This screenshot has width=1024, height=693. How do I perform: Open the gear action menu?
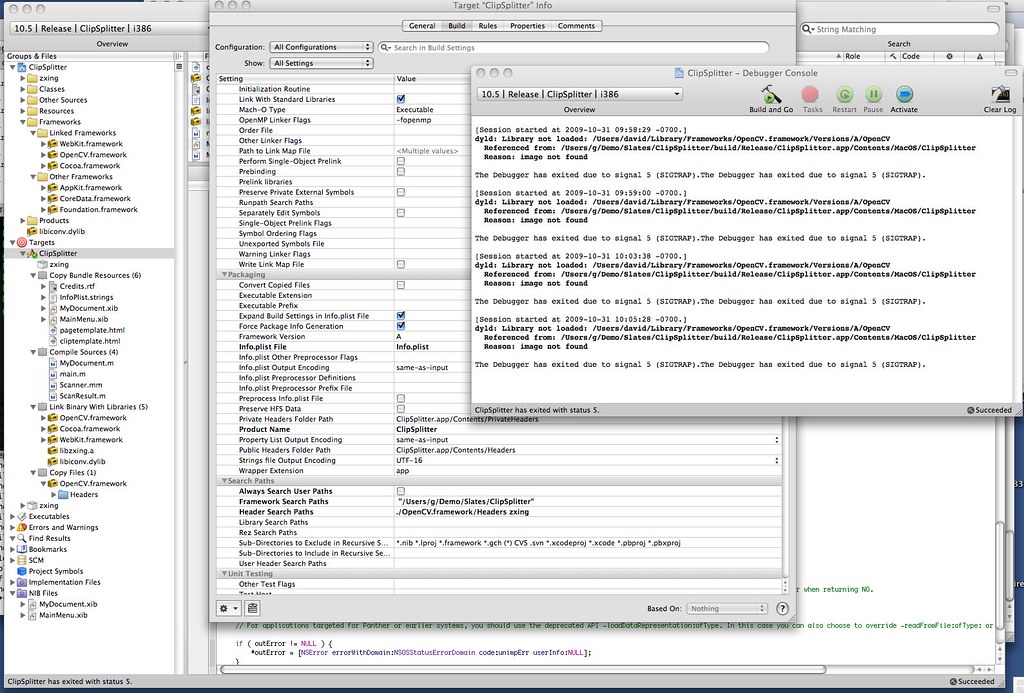point(229,608)
